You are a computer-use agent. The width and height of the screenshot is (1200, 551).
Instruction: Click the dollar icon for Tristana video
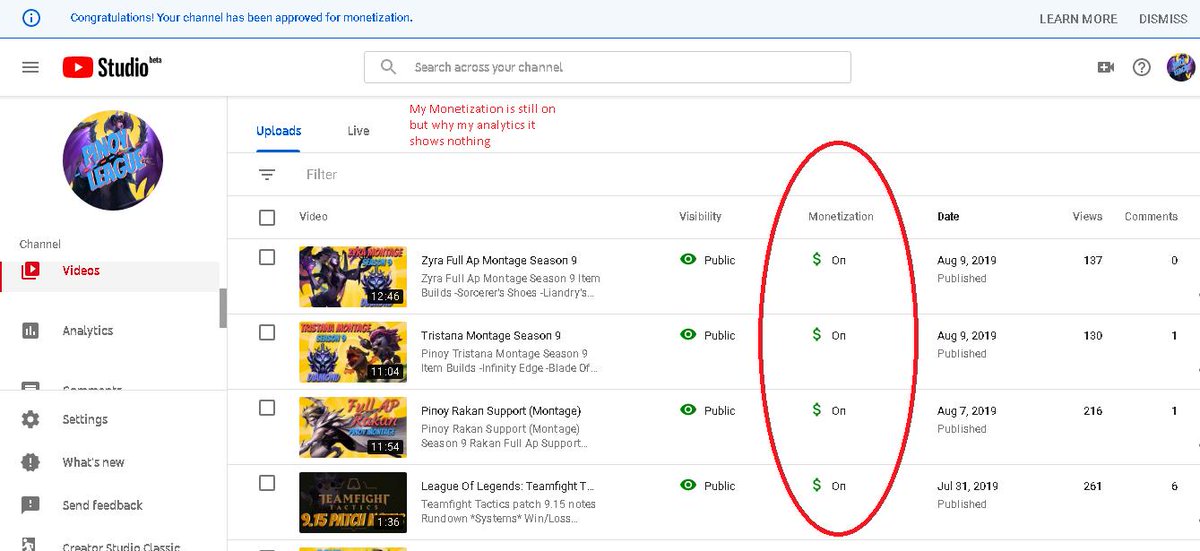(817, 335)
